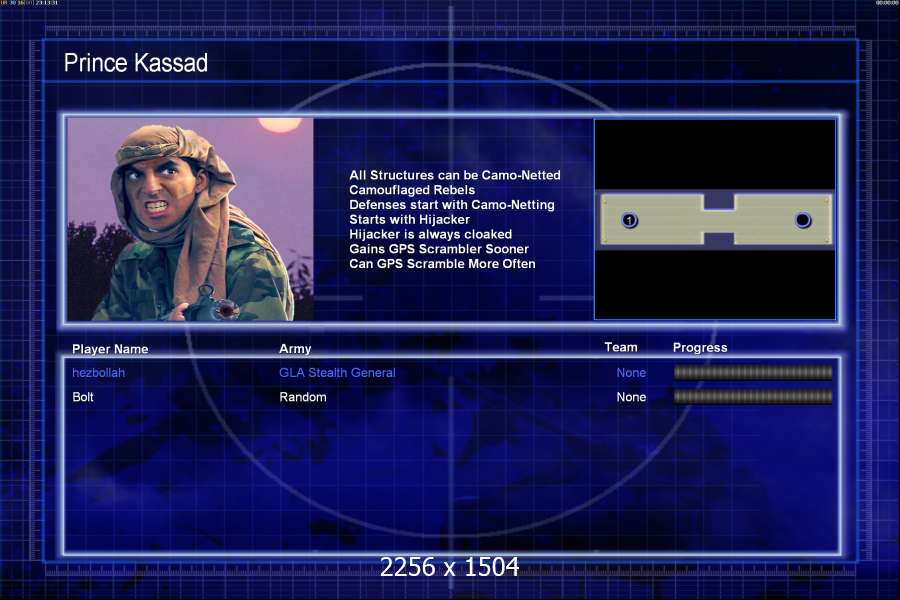
Task: Click hezbollah's team value None
Action: [631, 373]
